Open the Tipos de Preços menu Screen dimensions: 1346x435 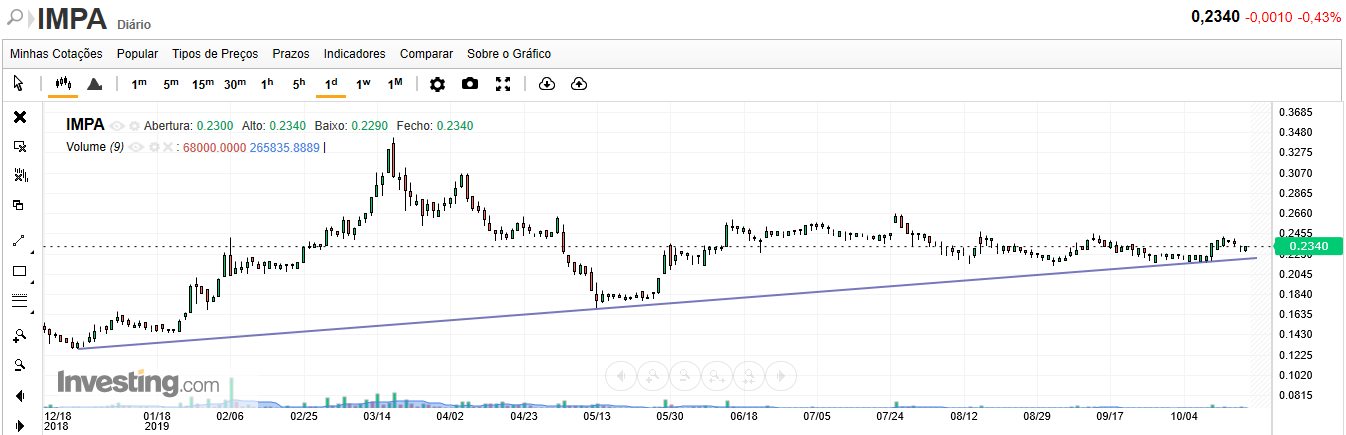(215, 54)
